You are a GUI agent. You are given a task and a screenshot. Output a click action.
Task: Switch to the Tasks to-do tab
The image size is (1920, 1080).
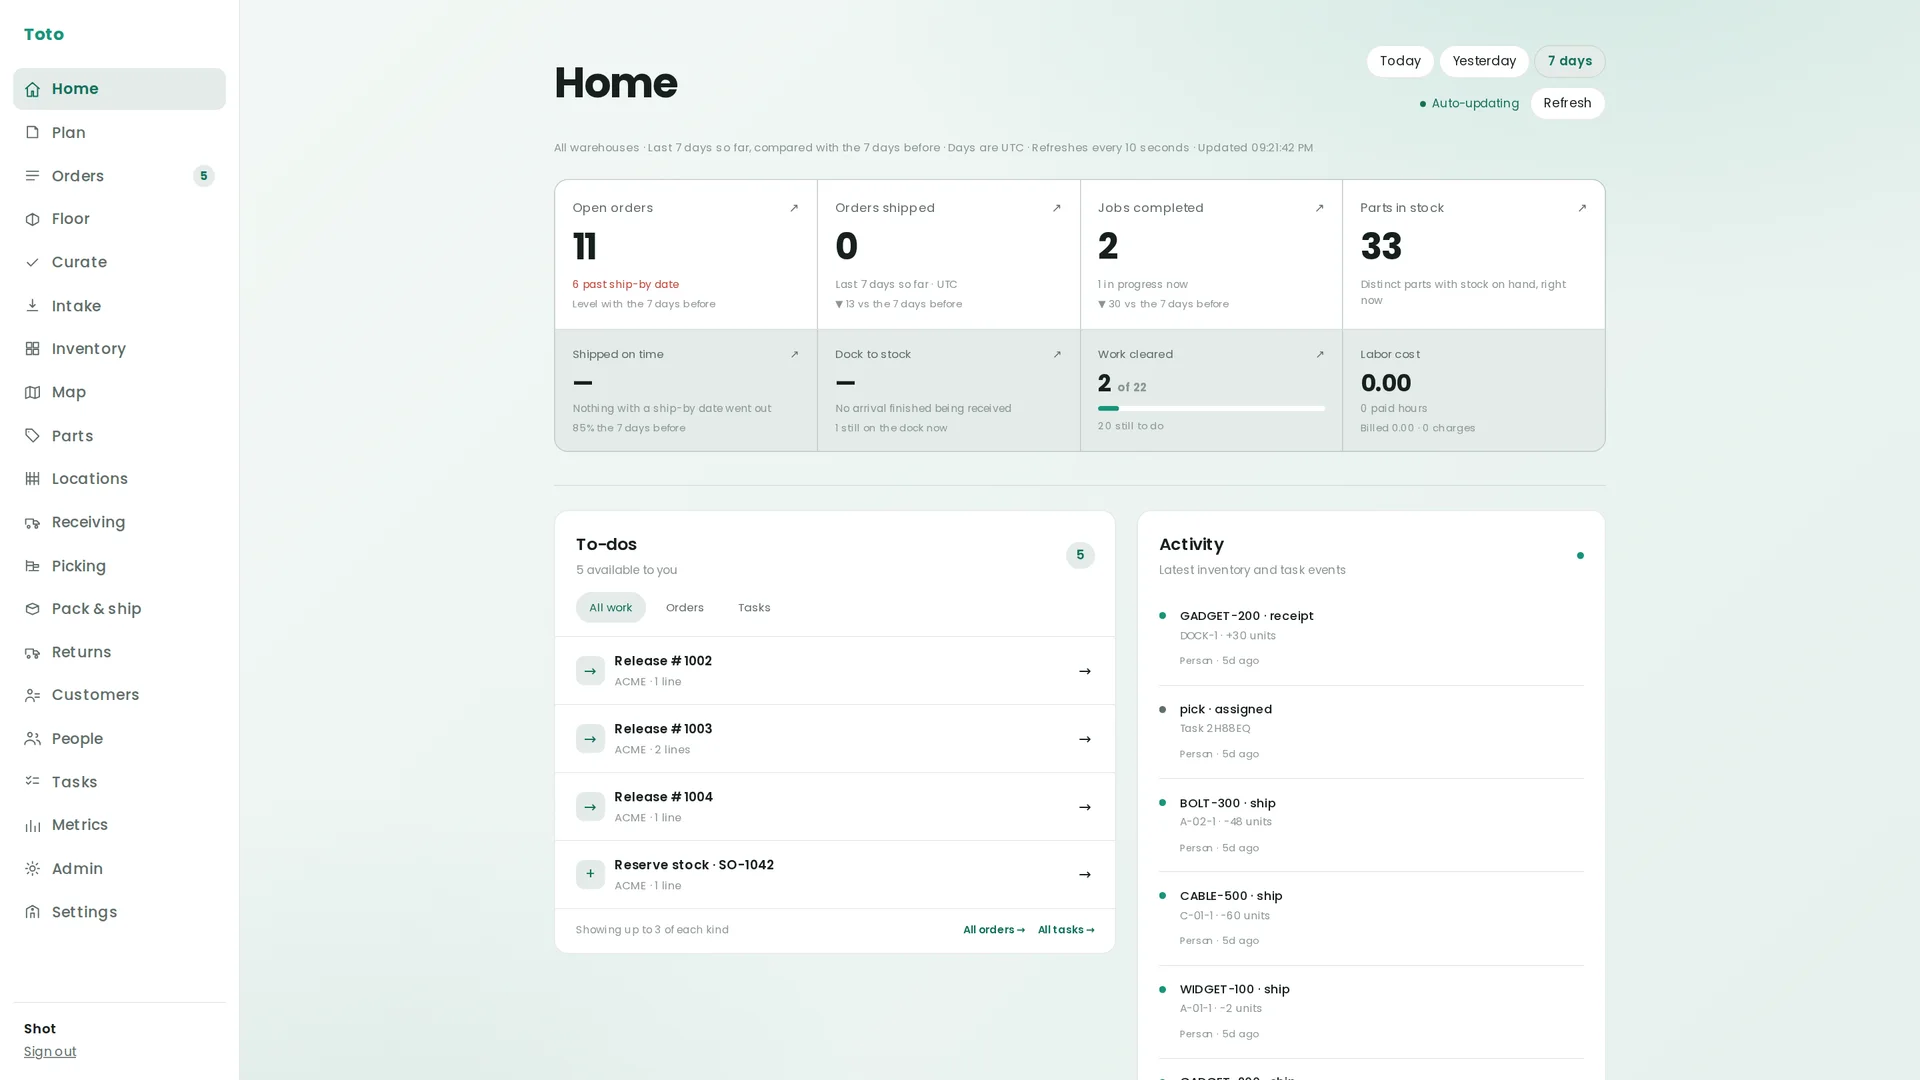[754, 607]
